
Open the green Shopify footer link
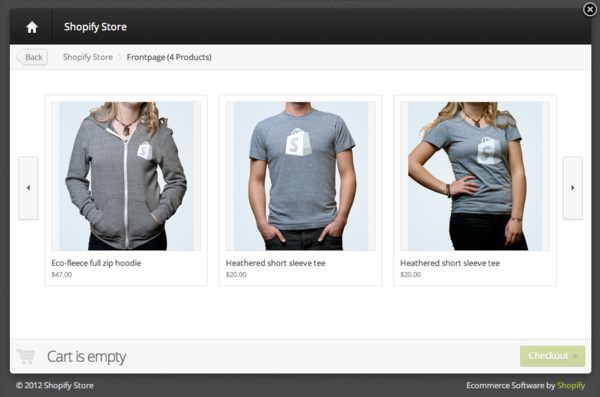pos(571,386)
